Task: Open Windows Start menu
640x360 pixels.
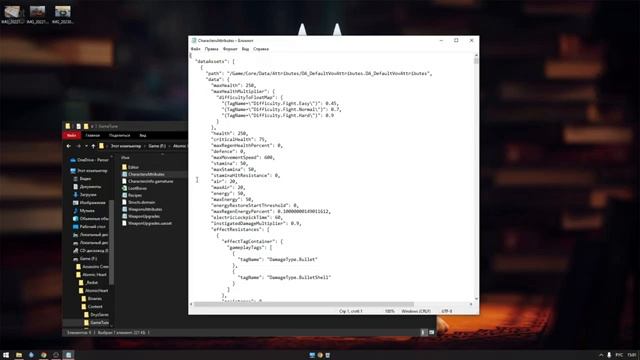Action: (6, 355)
